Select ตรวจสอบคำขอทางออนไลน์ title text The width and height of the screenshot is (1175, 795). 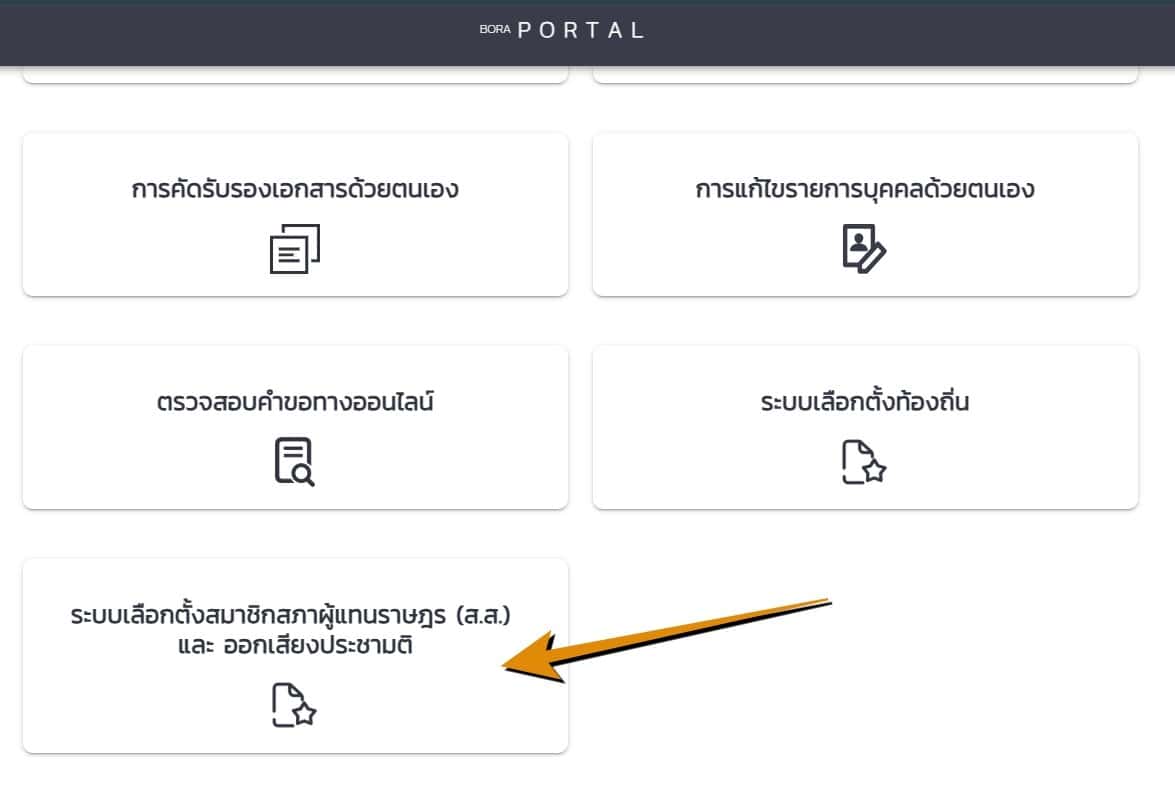[294, 402]
